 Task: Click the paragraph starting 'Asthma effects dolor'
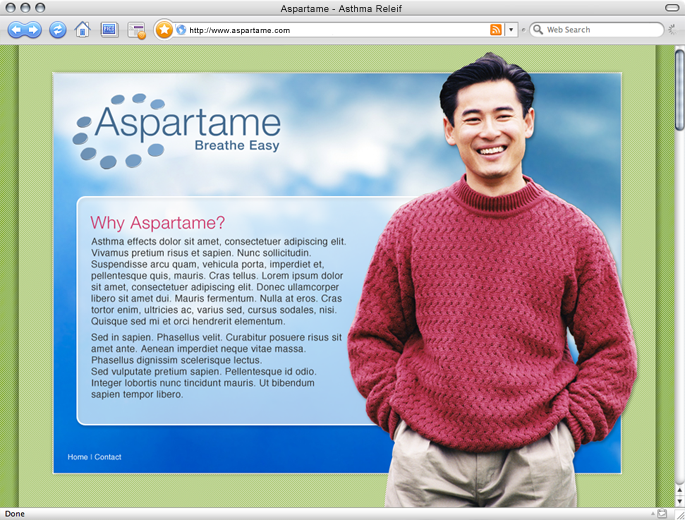click(x=218, y=281)
